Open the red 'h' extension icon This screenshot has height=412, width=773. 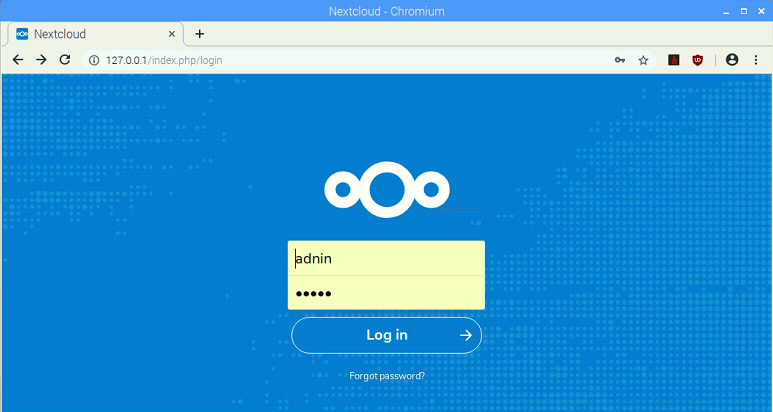pyautogui.click(x=673, y=60)
